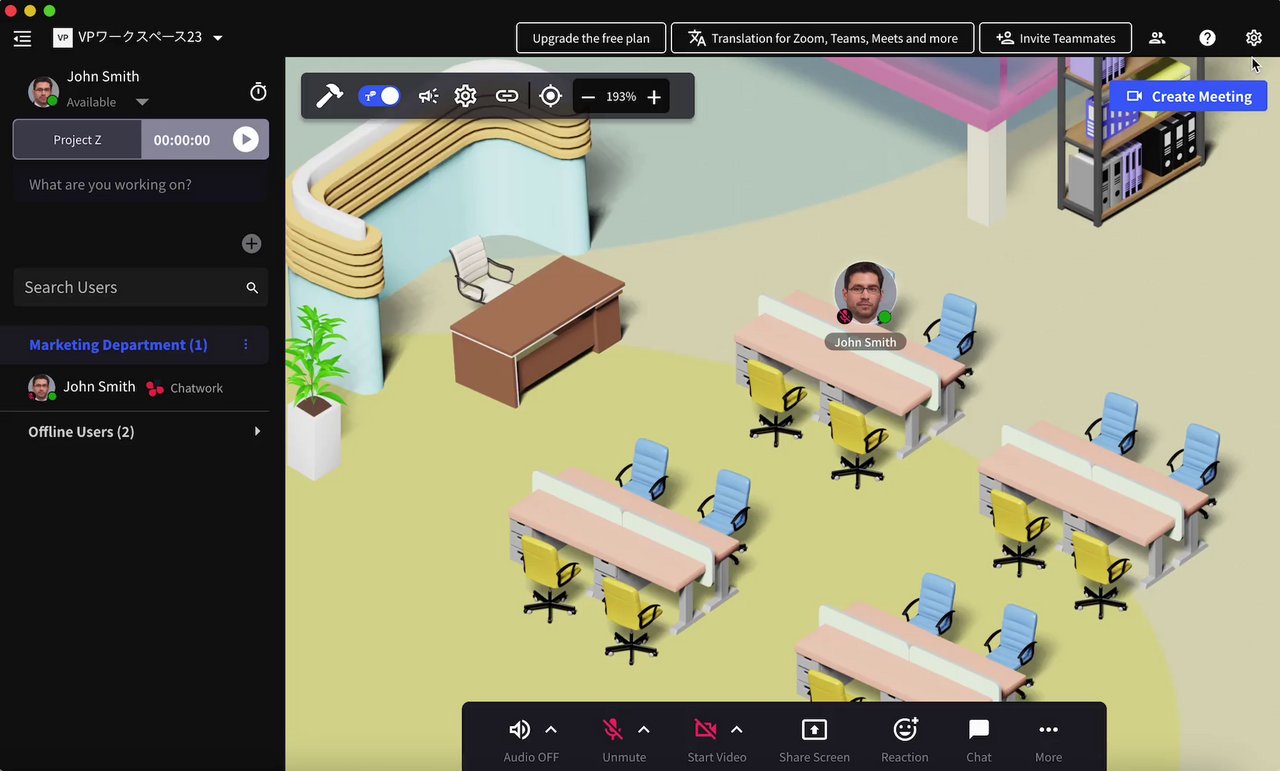Click John Smith's avatar on the office floor

click(865, 292)
